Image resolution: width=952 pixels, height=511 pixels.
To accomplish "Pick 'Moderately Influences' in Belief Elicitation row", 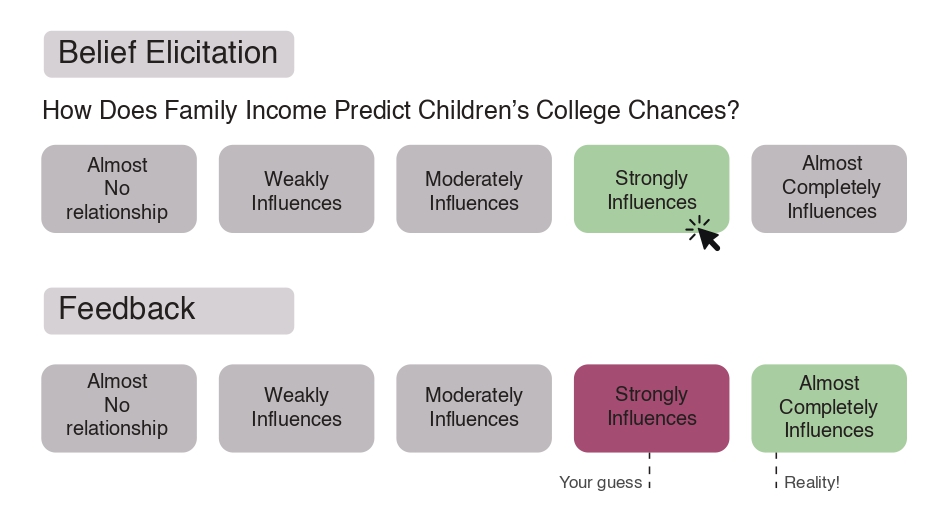I will [474, 189].
